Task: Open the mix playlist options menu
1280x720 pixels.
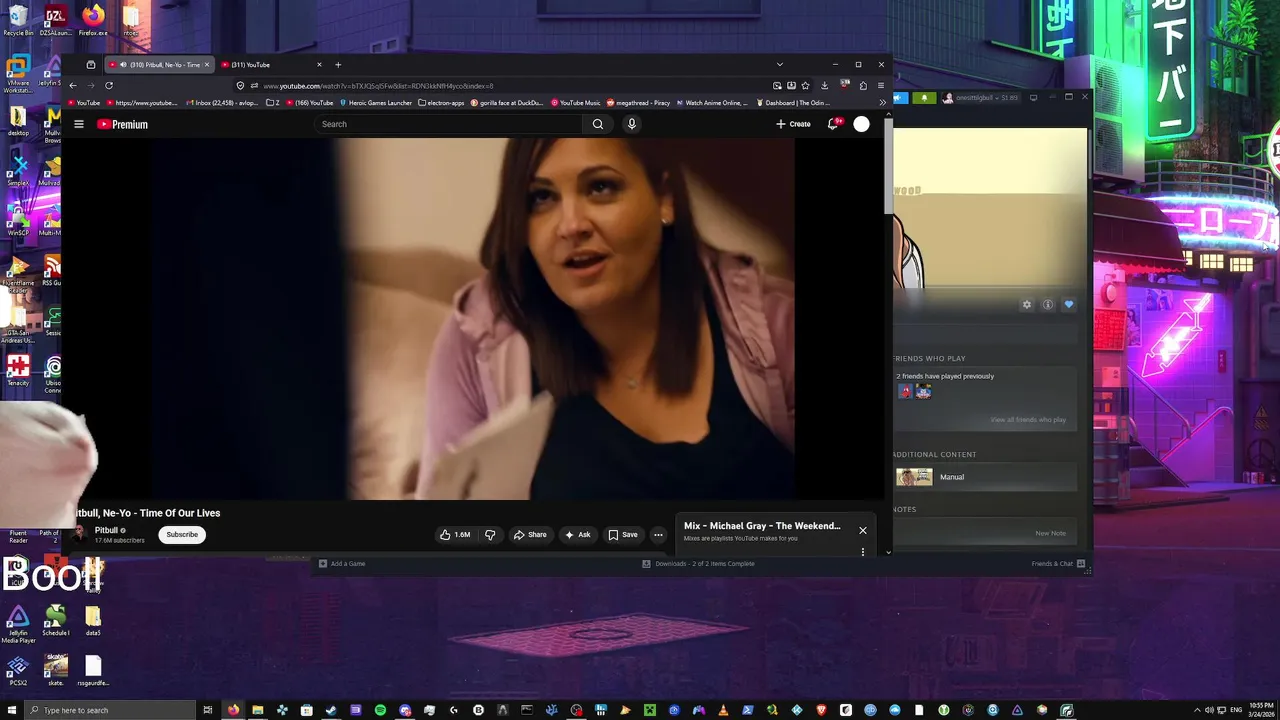Action: coord(863,551)
